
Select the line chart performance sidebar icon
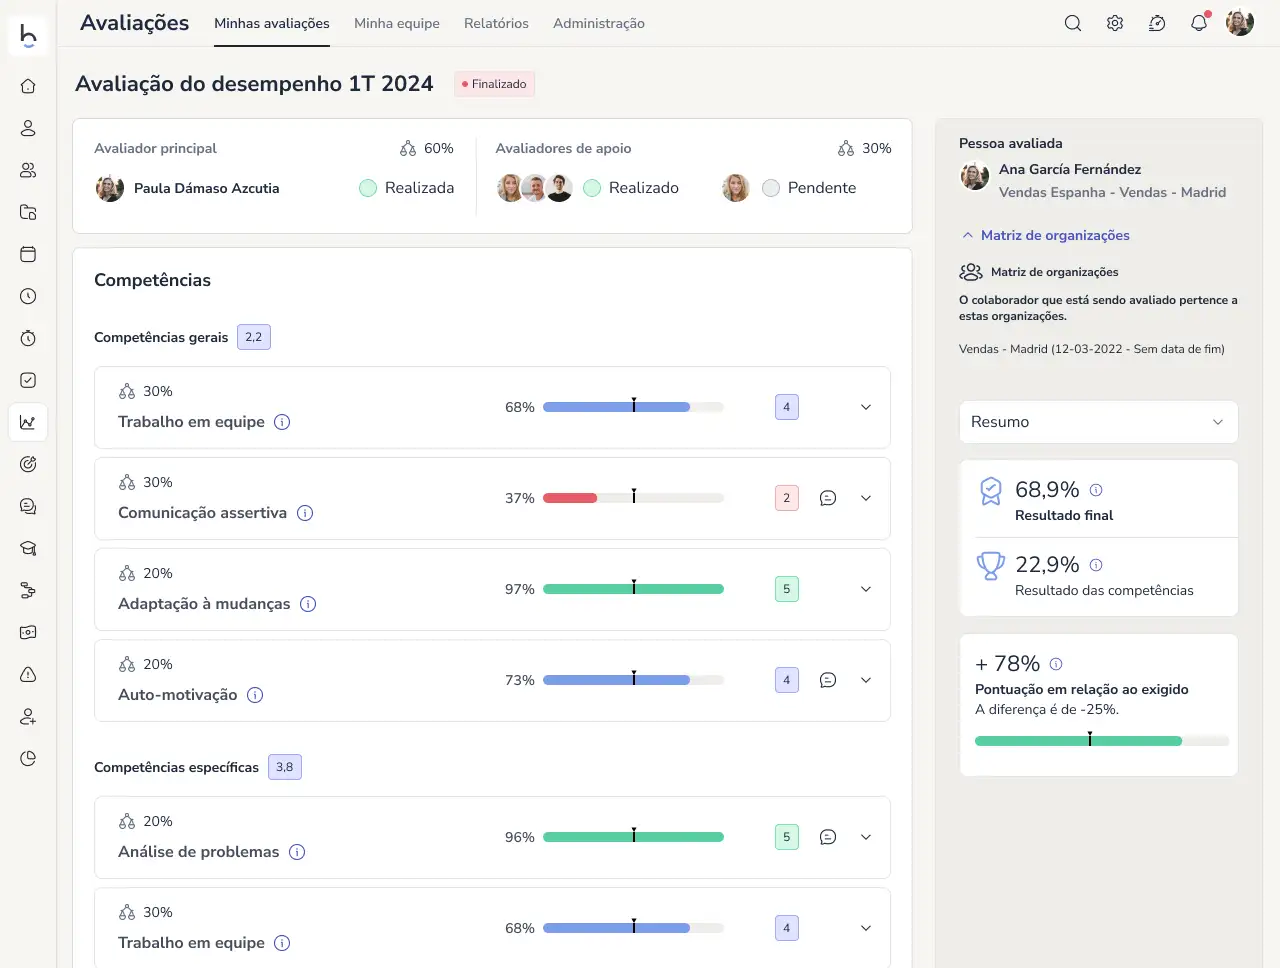(28, 422)
